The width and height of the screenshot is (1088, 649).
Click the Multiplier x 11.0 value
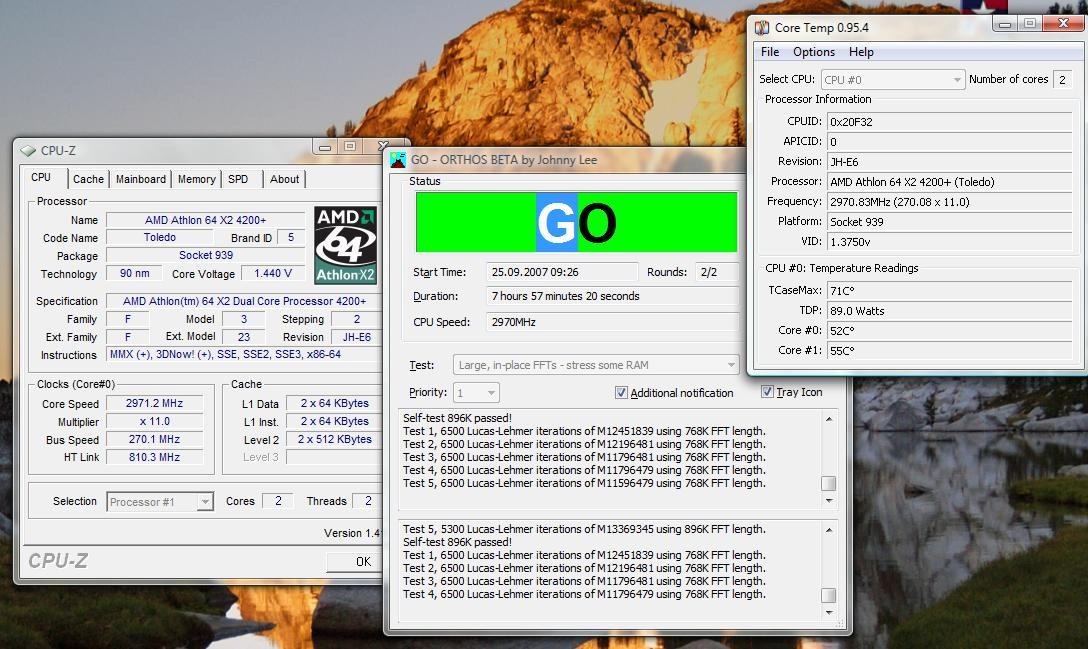(155, 421)
